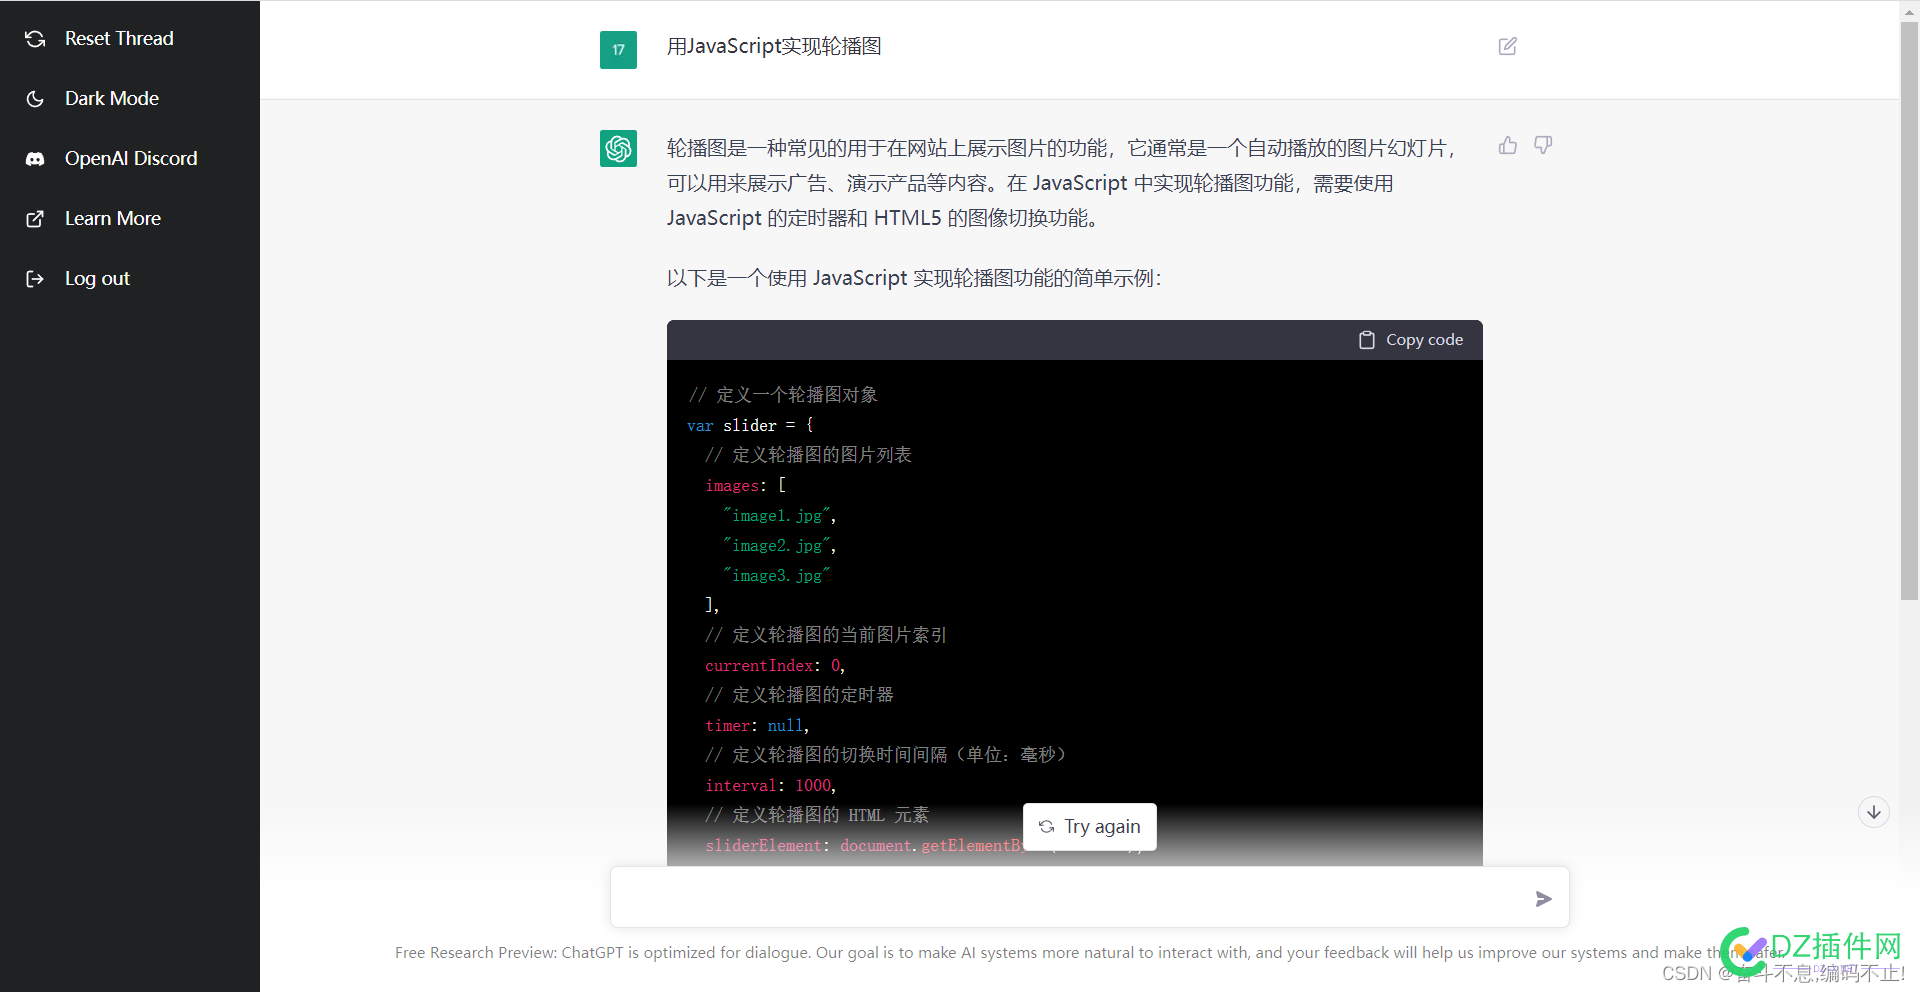The height and width of the screenshot is (992, 1920).
Task: Click the user avatar labeled 17
Action: coord(618,50)
